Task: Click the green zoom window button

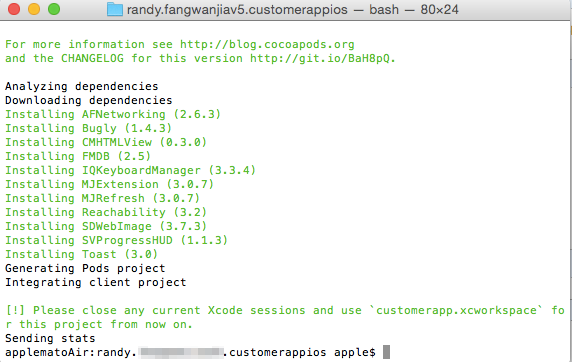Action: coord(54,9)
